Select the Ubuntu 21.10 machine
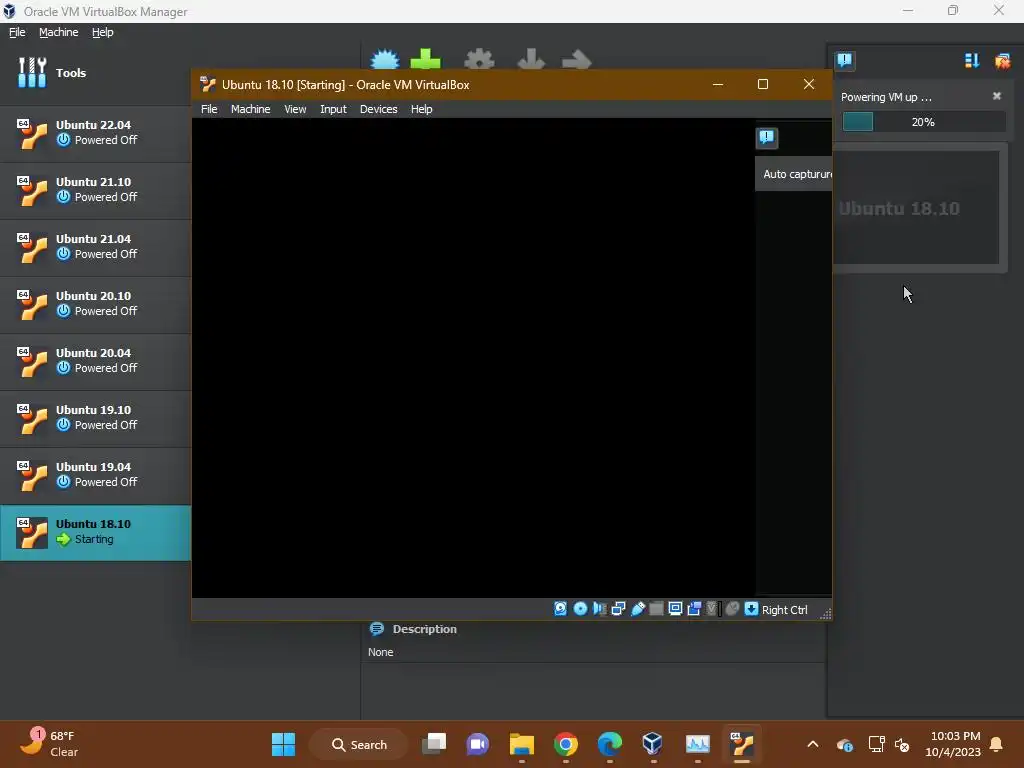 point(95,190)
